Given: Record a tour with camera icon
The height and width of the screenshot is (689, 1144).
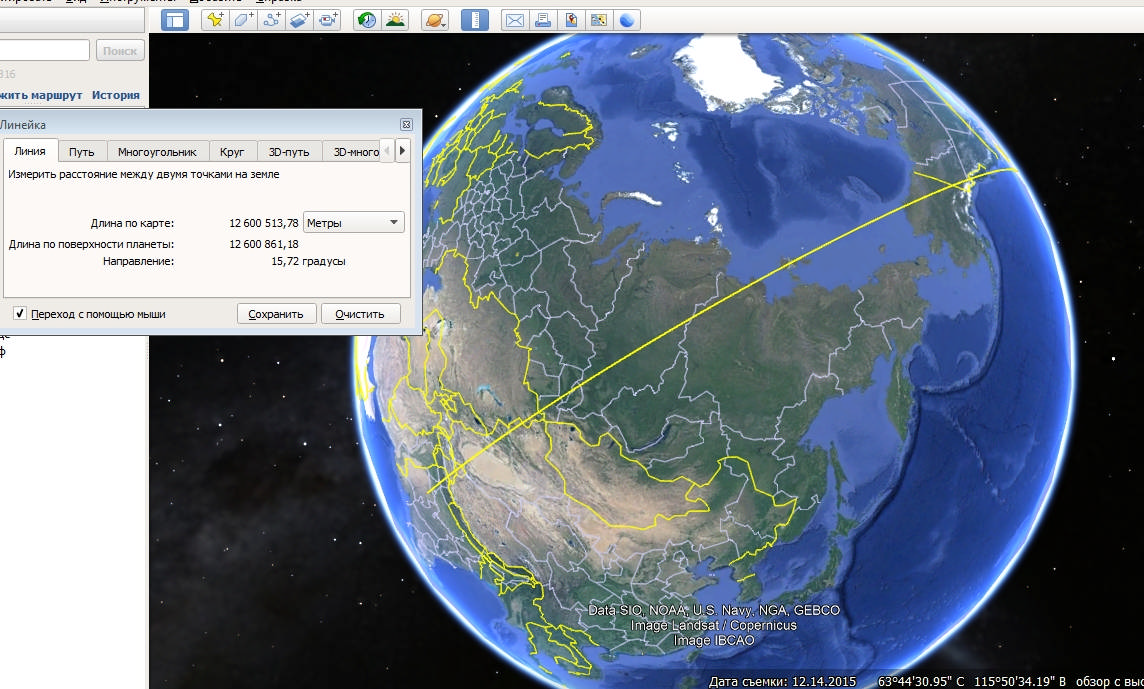Looking at the screenshot, I should tap(328, 20).
